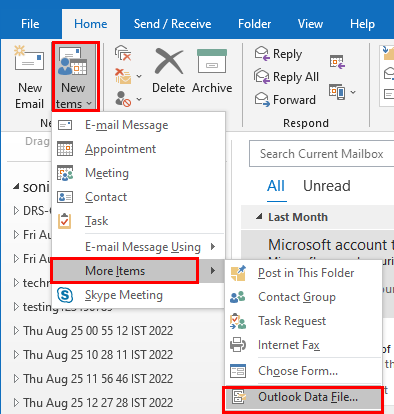Filter messages by Unread
Screen dimensions: 394x414
point(327,186)
